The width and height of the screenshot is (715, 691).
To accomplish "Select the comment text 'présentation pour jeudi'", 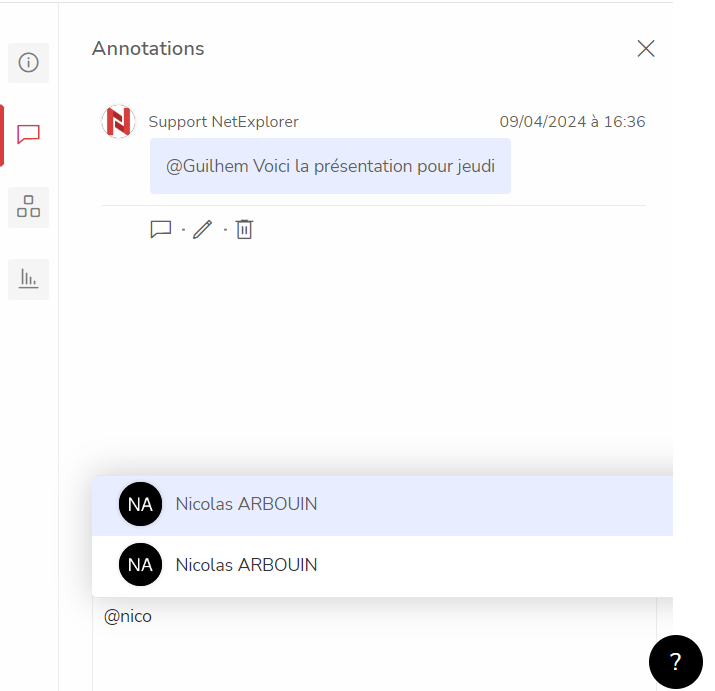I will click(x=404, y=166).
